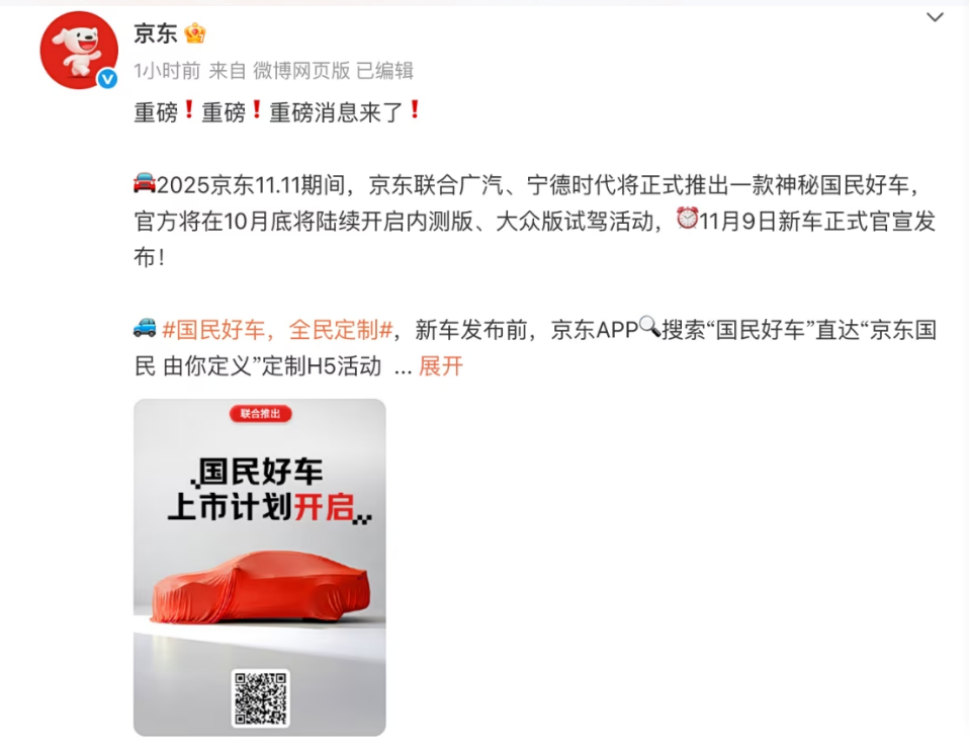970x754 pixels.
Task: Click the magnifying glass emoji after 京东APP
Action: [650, 327]
